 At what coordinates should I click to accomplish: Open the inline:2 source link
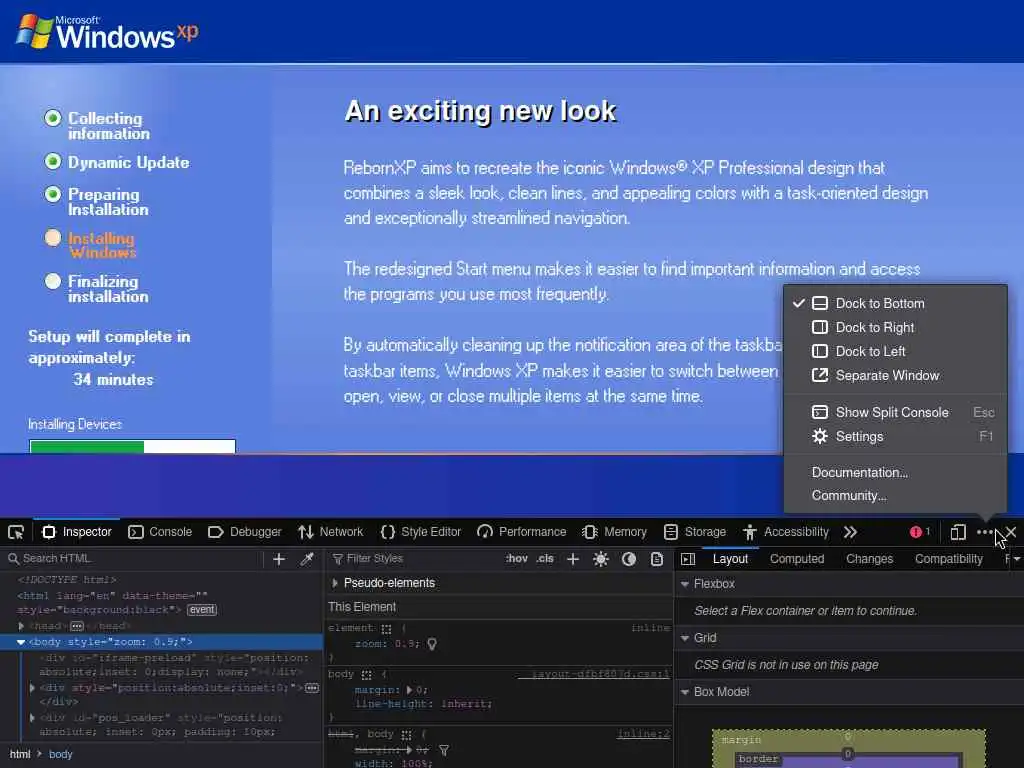(x=643, y=734)
